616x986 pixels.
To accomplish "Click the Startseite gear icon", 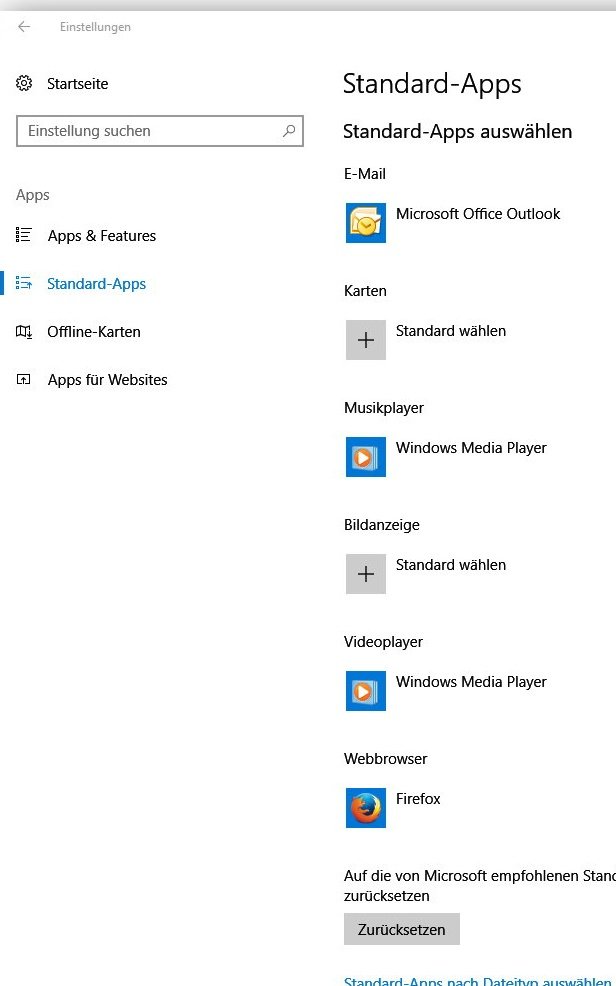I will point(24,83).
